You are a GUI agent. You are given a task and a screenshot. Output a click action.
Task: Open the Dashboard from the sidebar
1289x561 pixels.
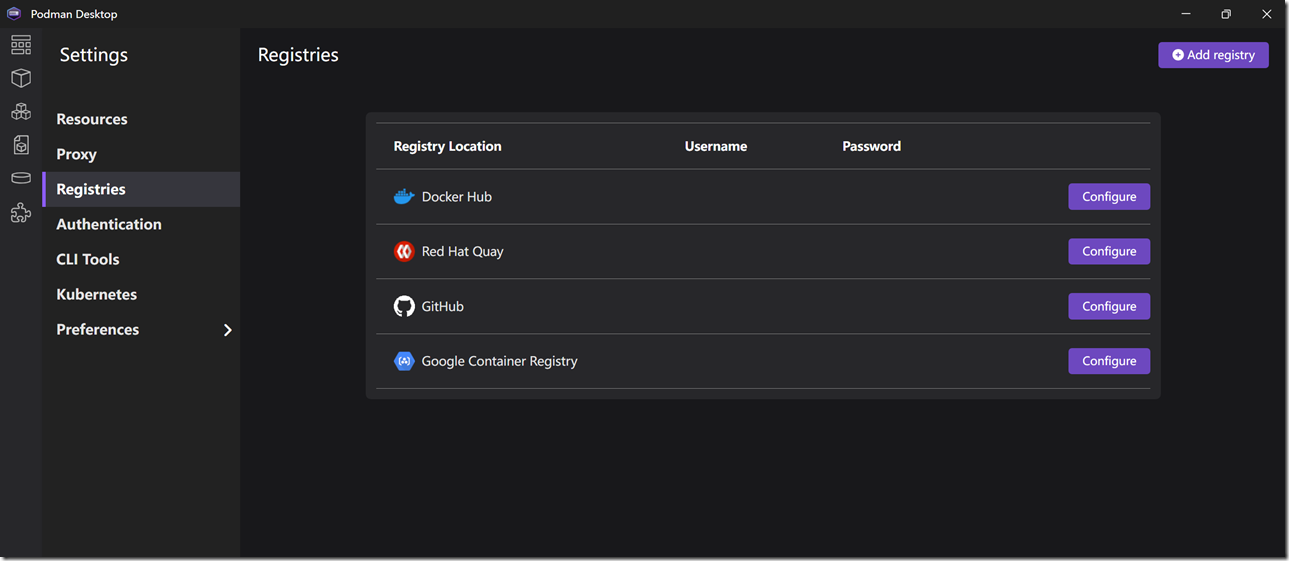(21, 45)
